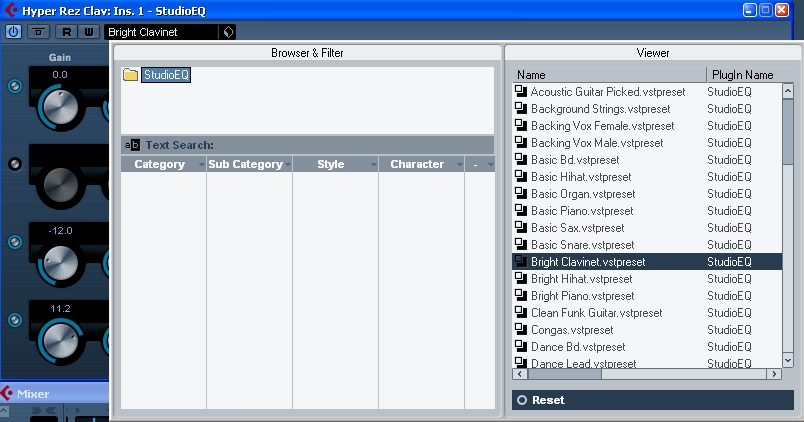Image resolution: width=804 pixels, height=422 pixels.
Task: Click the inactive second band gain knob
Action: (61, 185)
